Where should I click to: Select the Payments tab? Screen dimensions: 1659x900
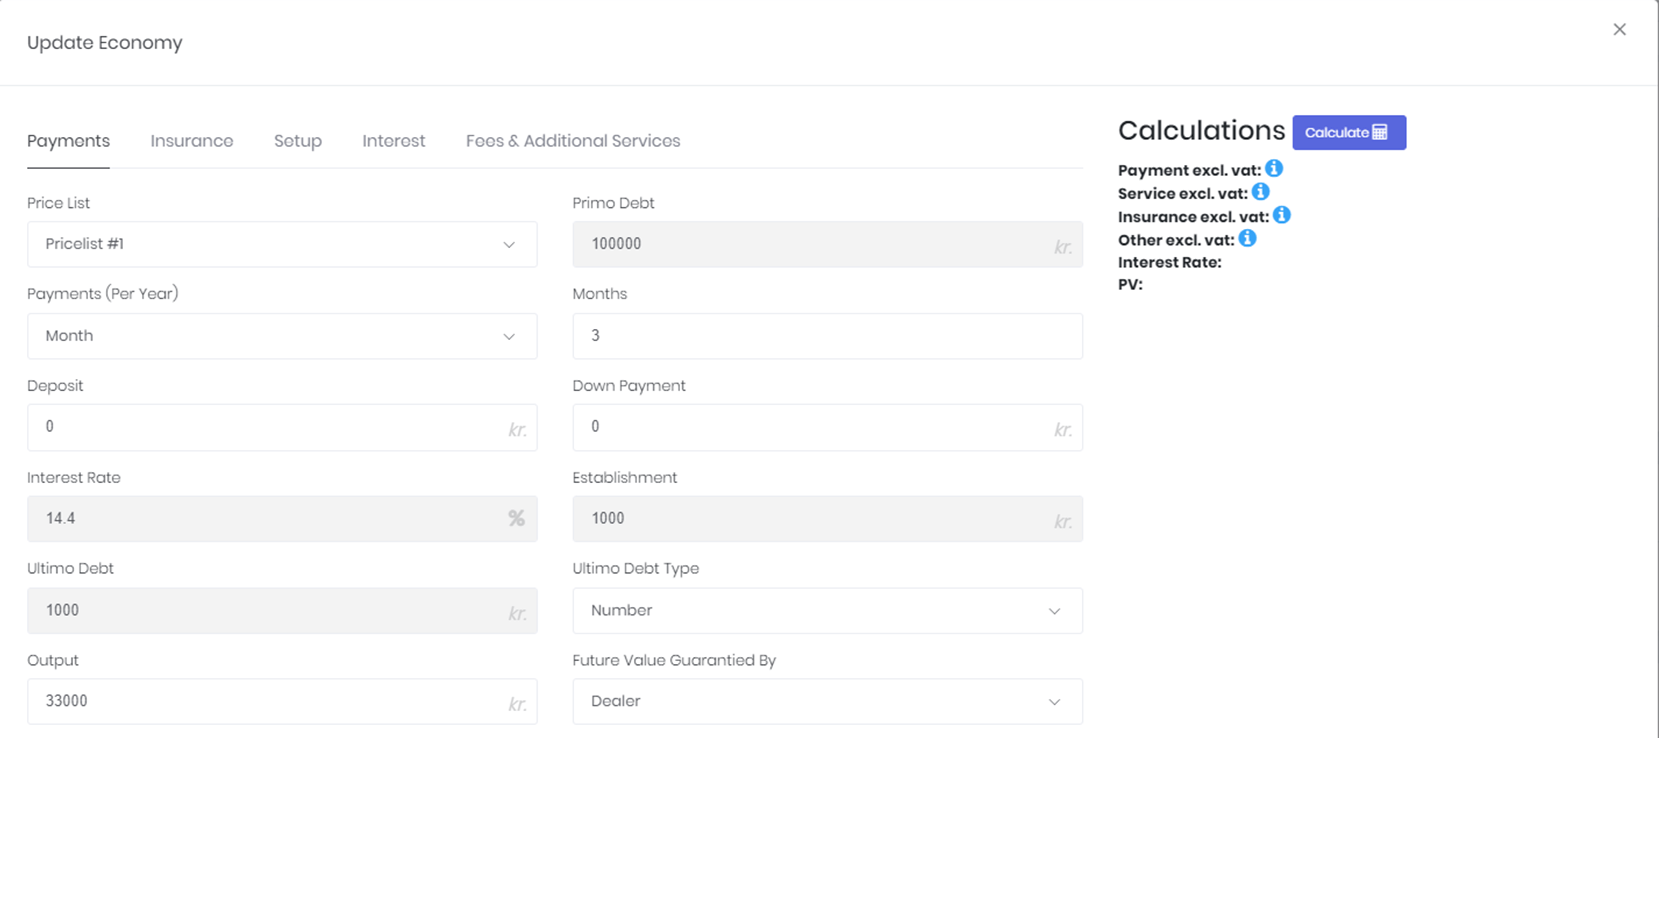pos(68,141)
